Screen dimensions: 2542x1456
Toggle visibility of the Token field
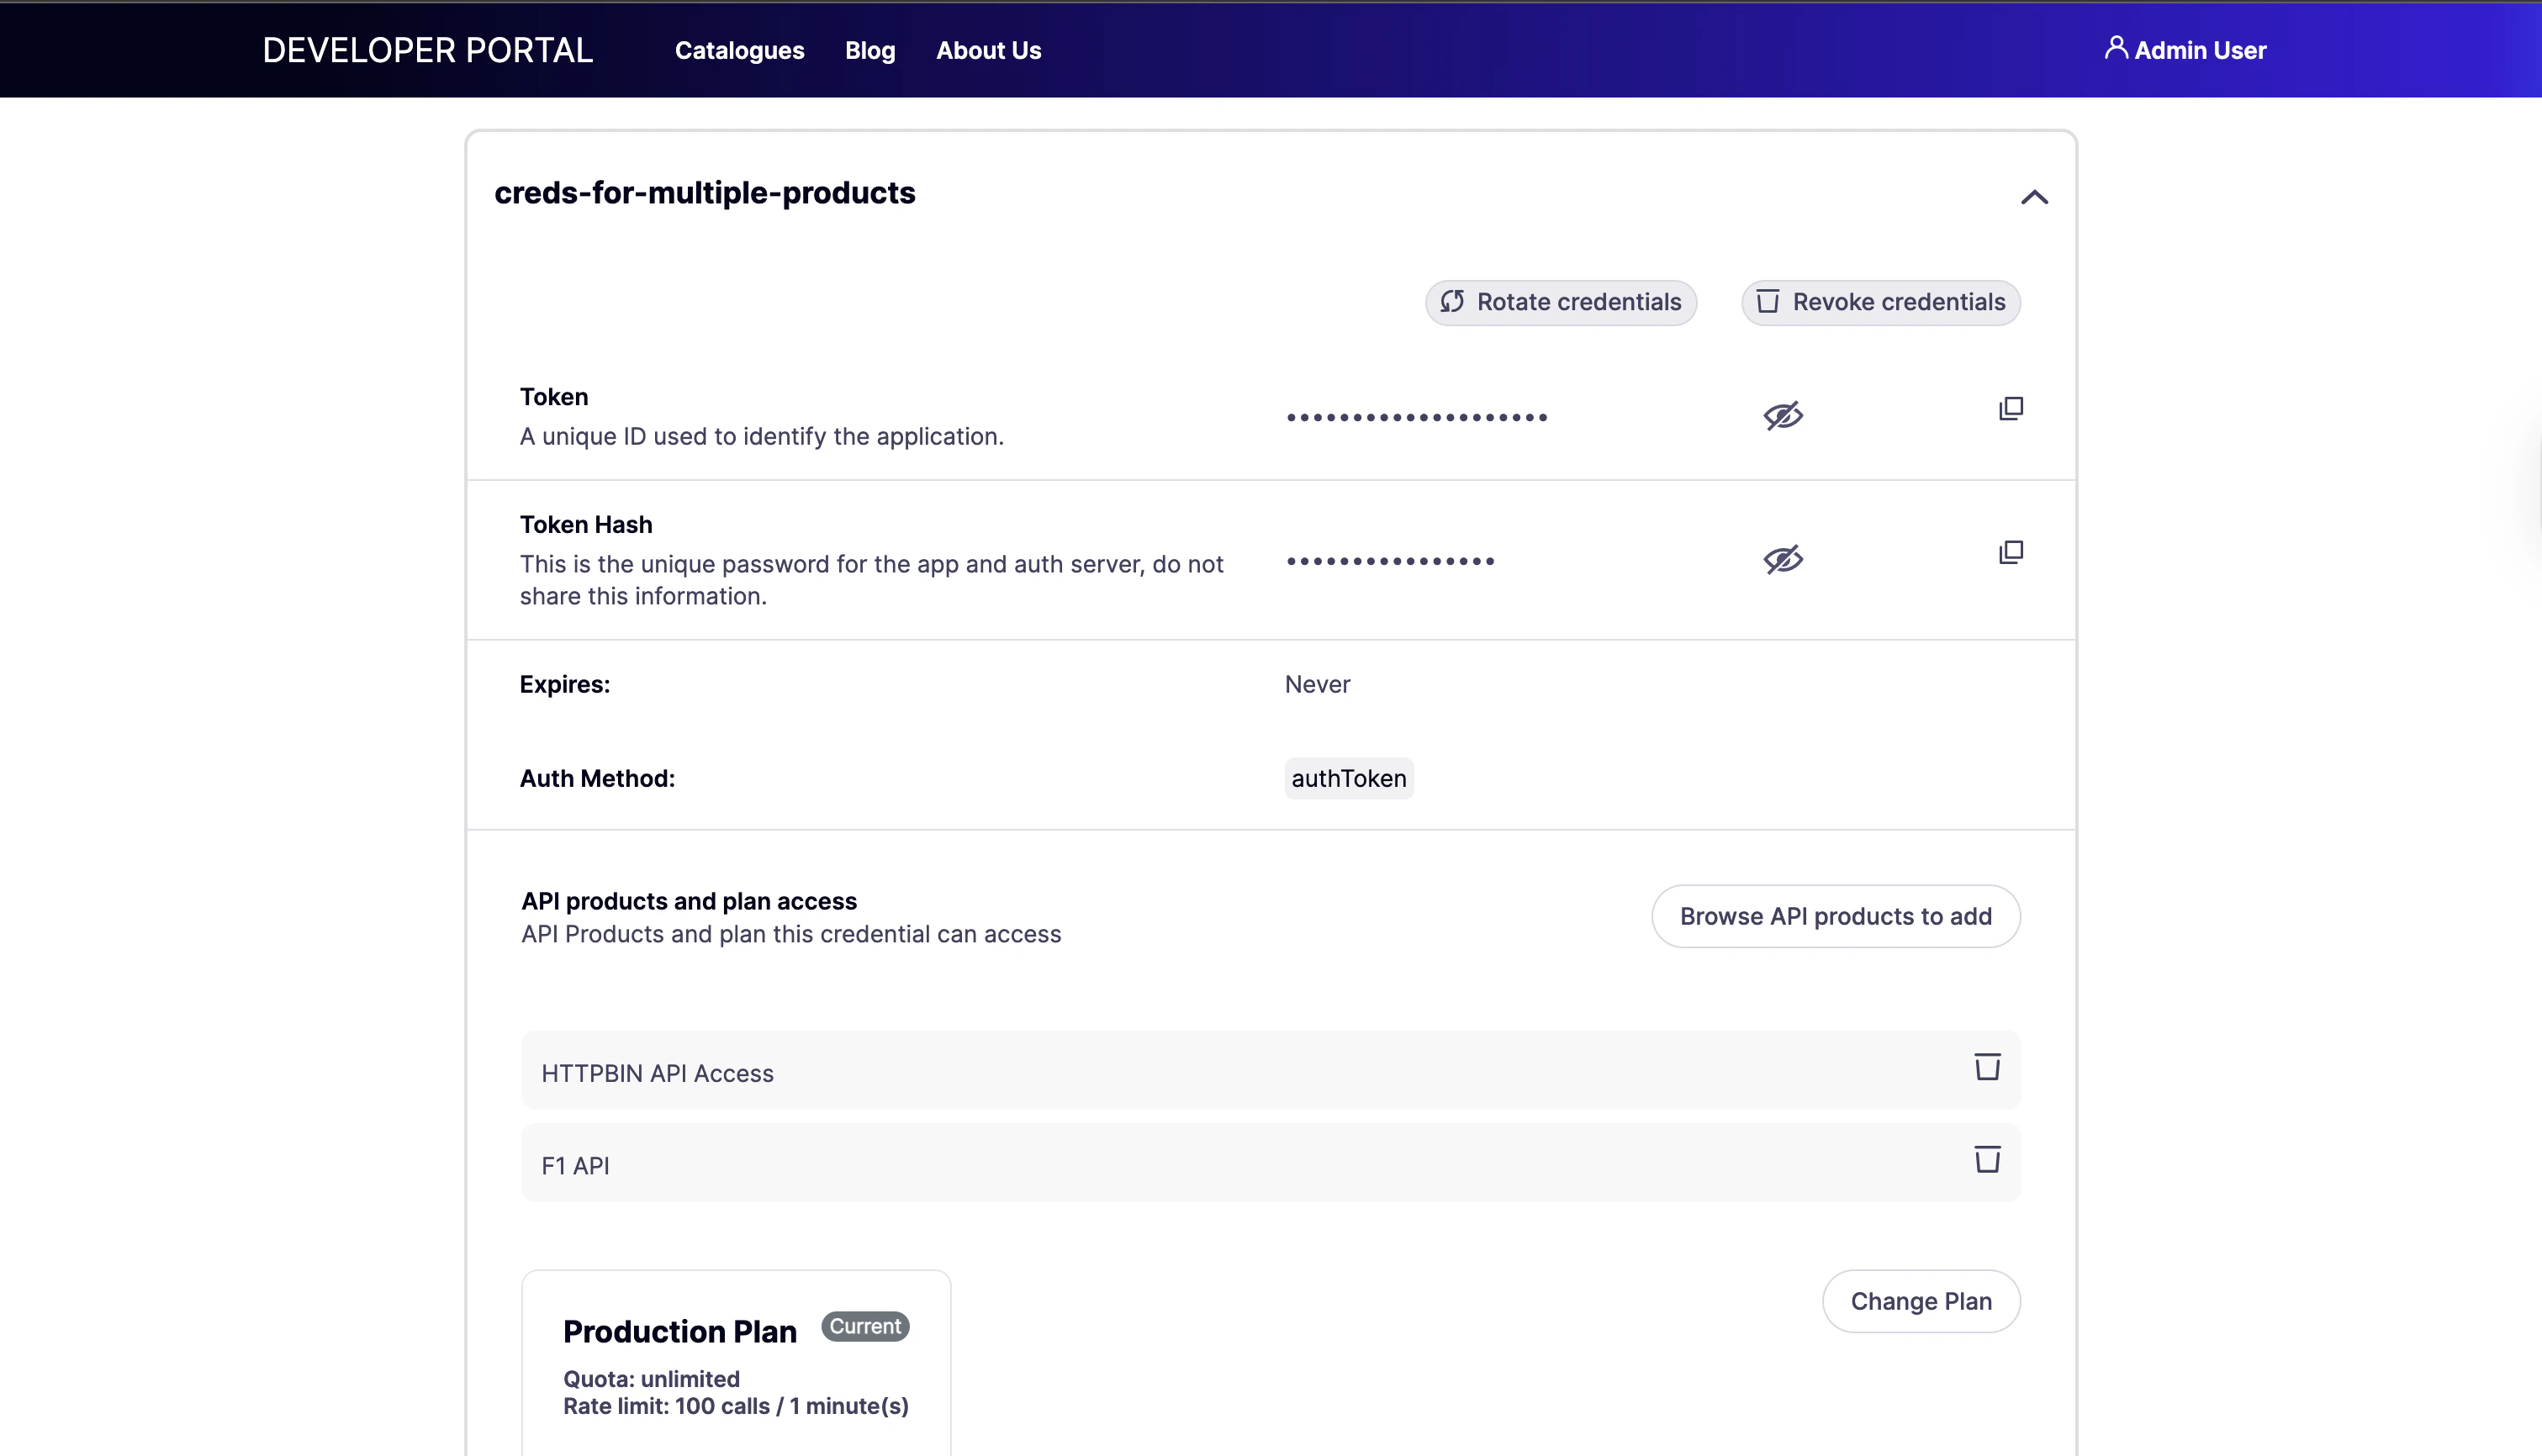[1784, 416]
